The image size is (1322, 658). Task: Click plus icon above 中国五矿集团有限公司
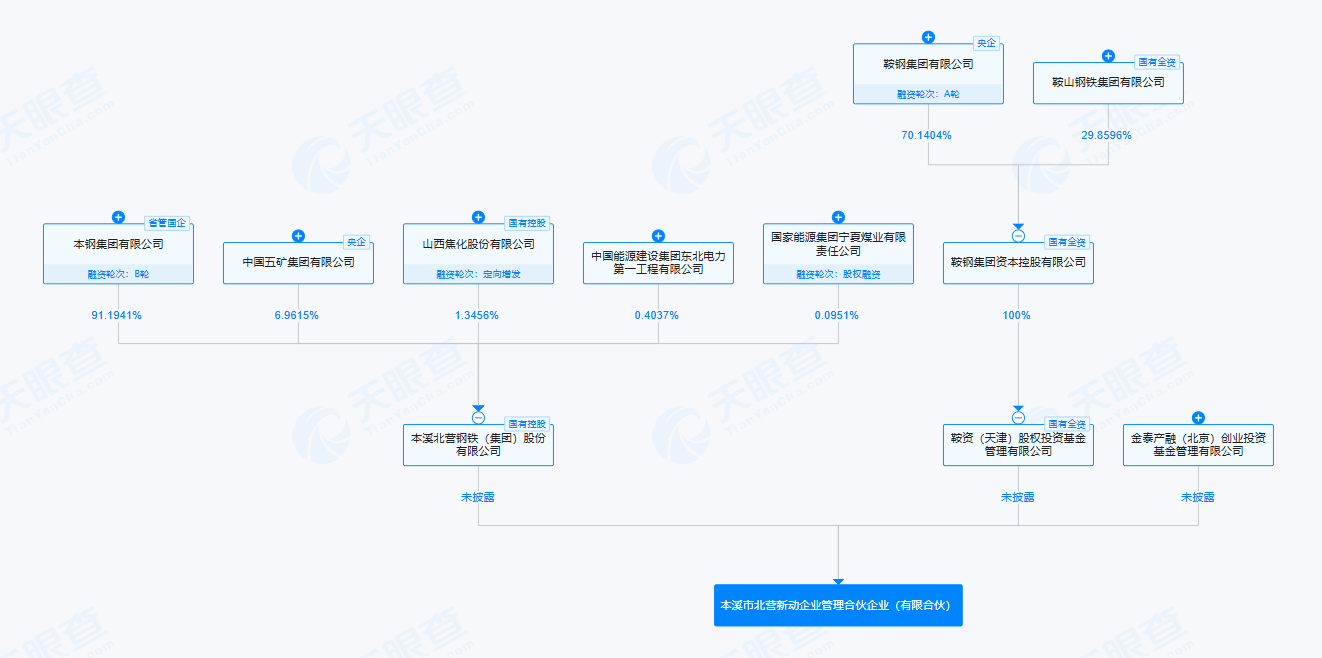click(298, 236)
